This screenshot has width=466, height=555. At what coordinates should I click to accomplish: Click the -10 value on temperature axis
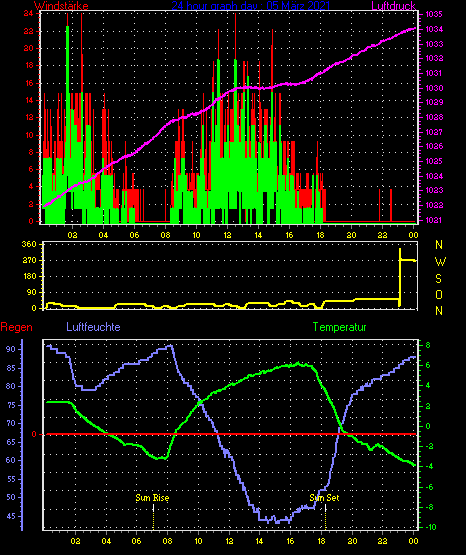coord(430,527)
